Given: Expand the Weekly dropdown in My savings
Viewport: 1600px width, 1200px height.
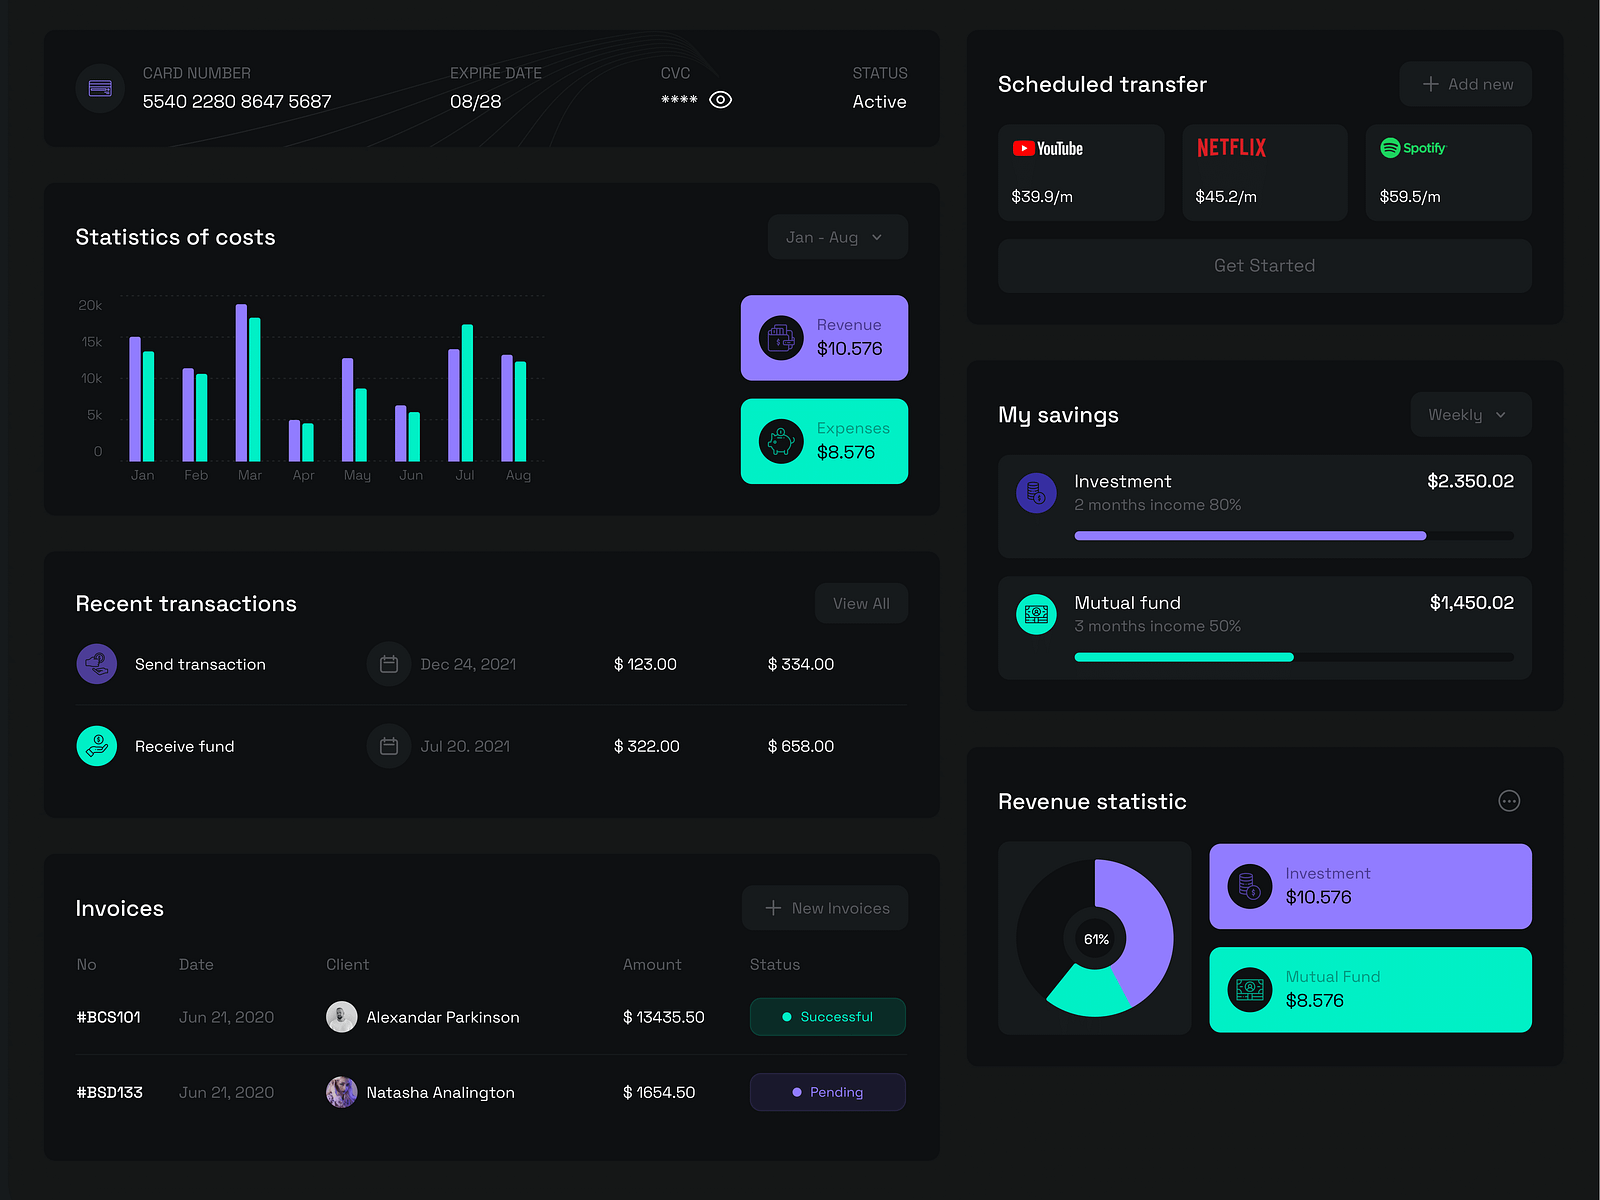Looking at the screenshot, I should coord(1470,414).
